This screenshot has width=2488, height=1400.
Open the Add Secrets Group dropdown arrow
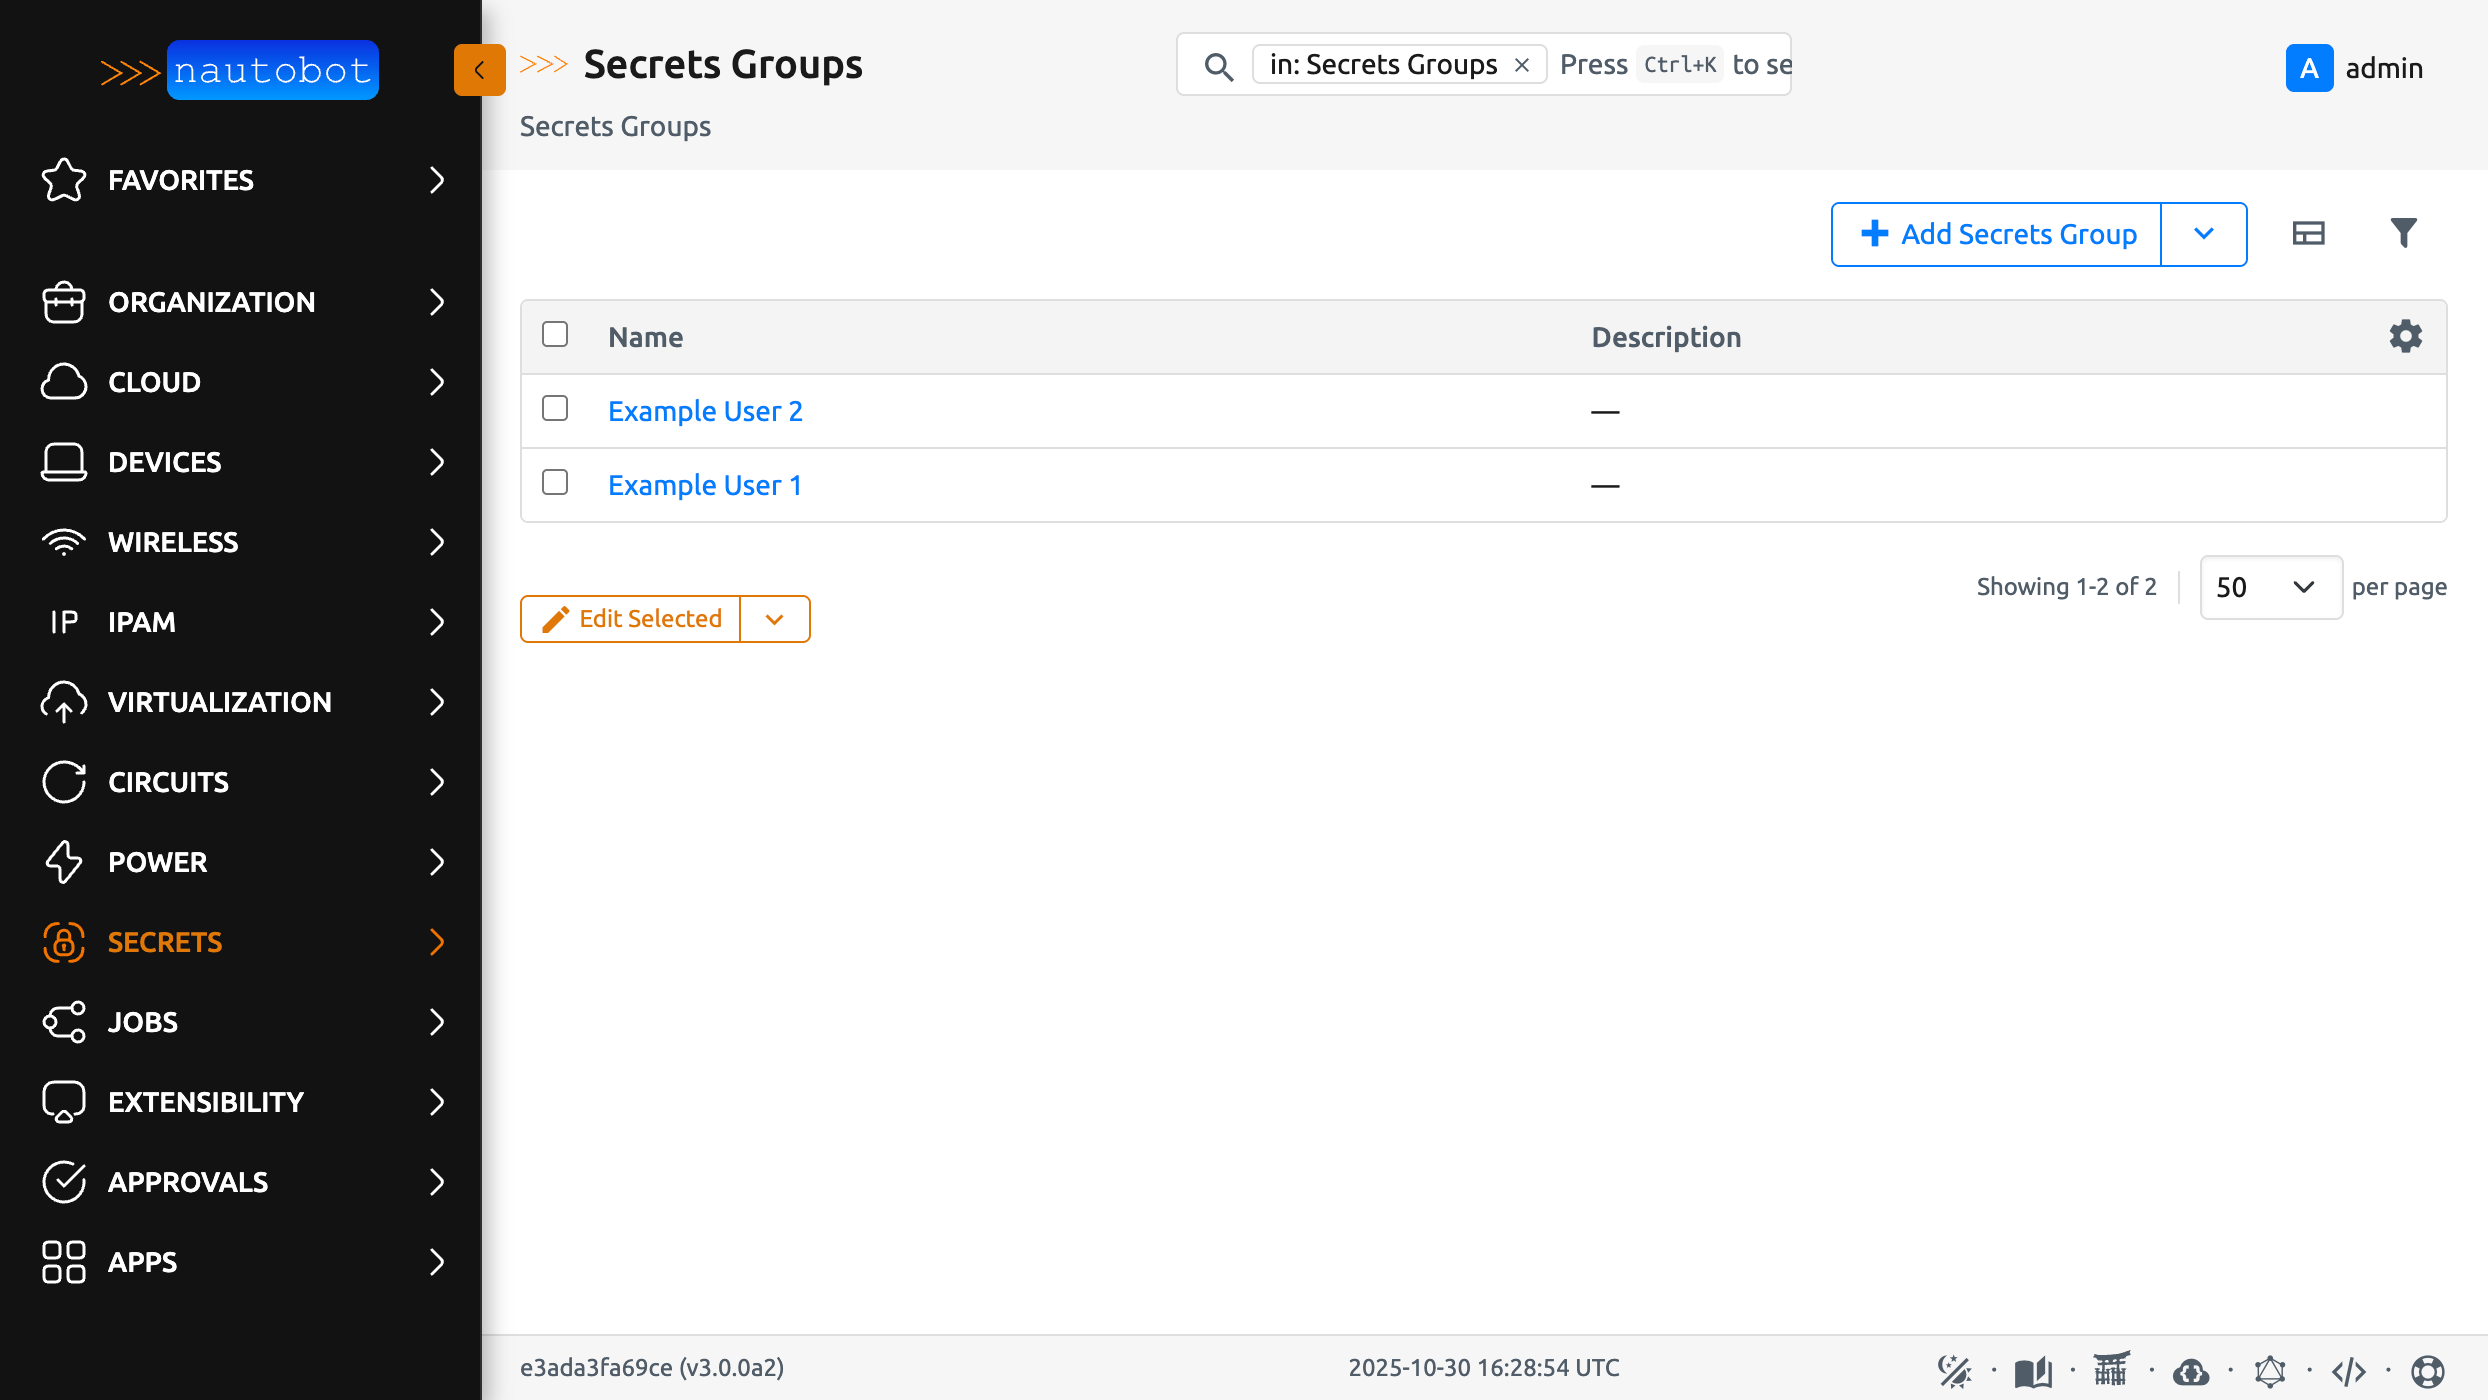[x=2204, y=234]
